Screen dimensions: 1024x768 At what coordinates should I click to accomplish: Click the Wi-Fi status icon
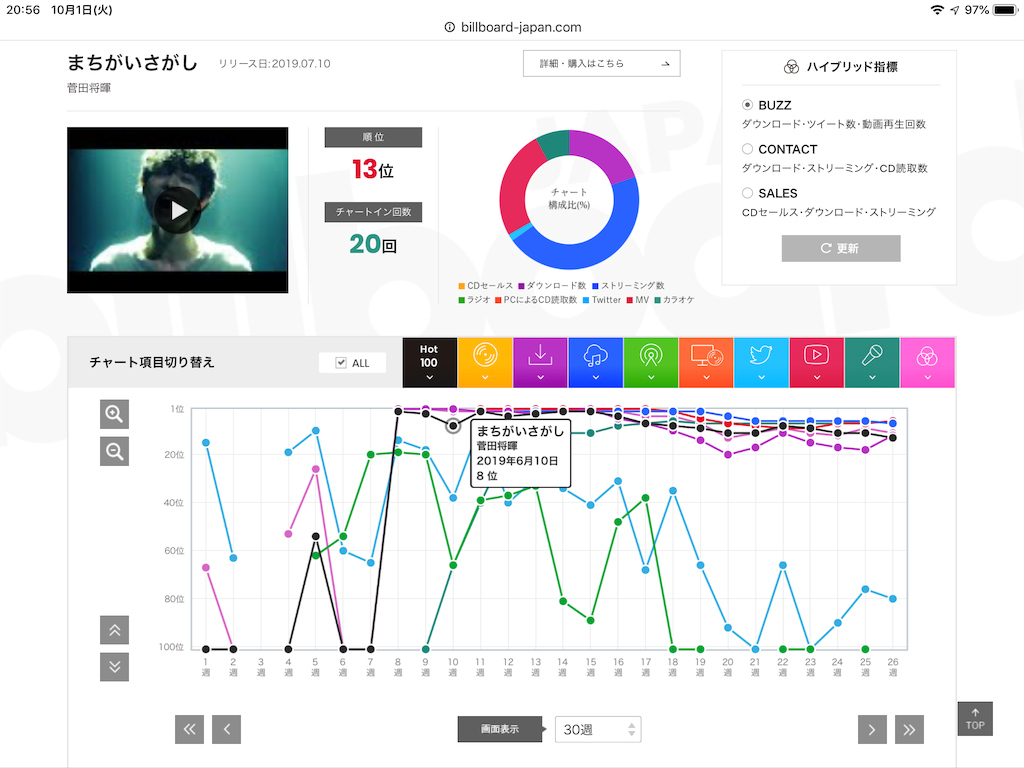(937, 10)
